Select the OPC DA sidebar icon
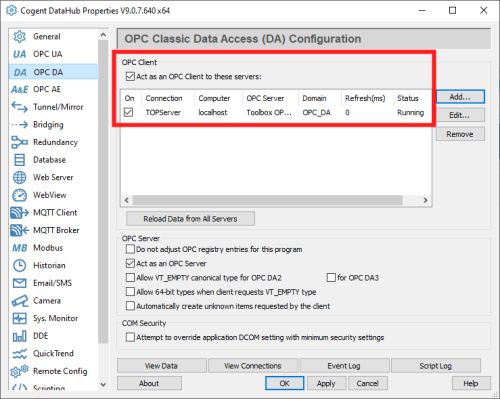 click(20, 72)
